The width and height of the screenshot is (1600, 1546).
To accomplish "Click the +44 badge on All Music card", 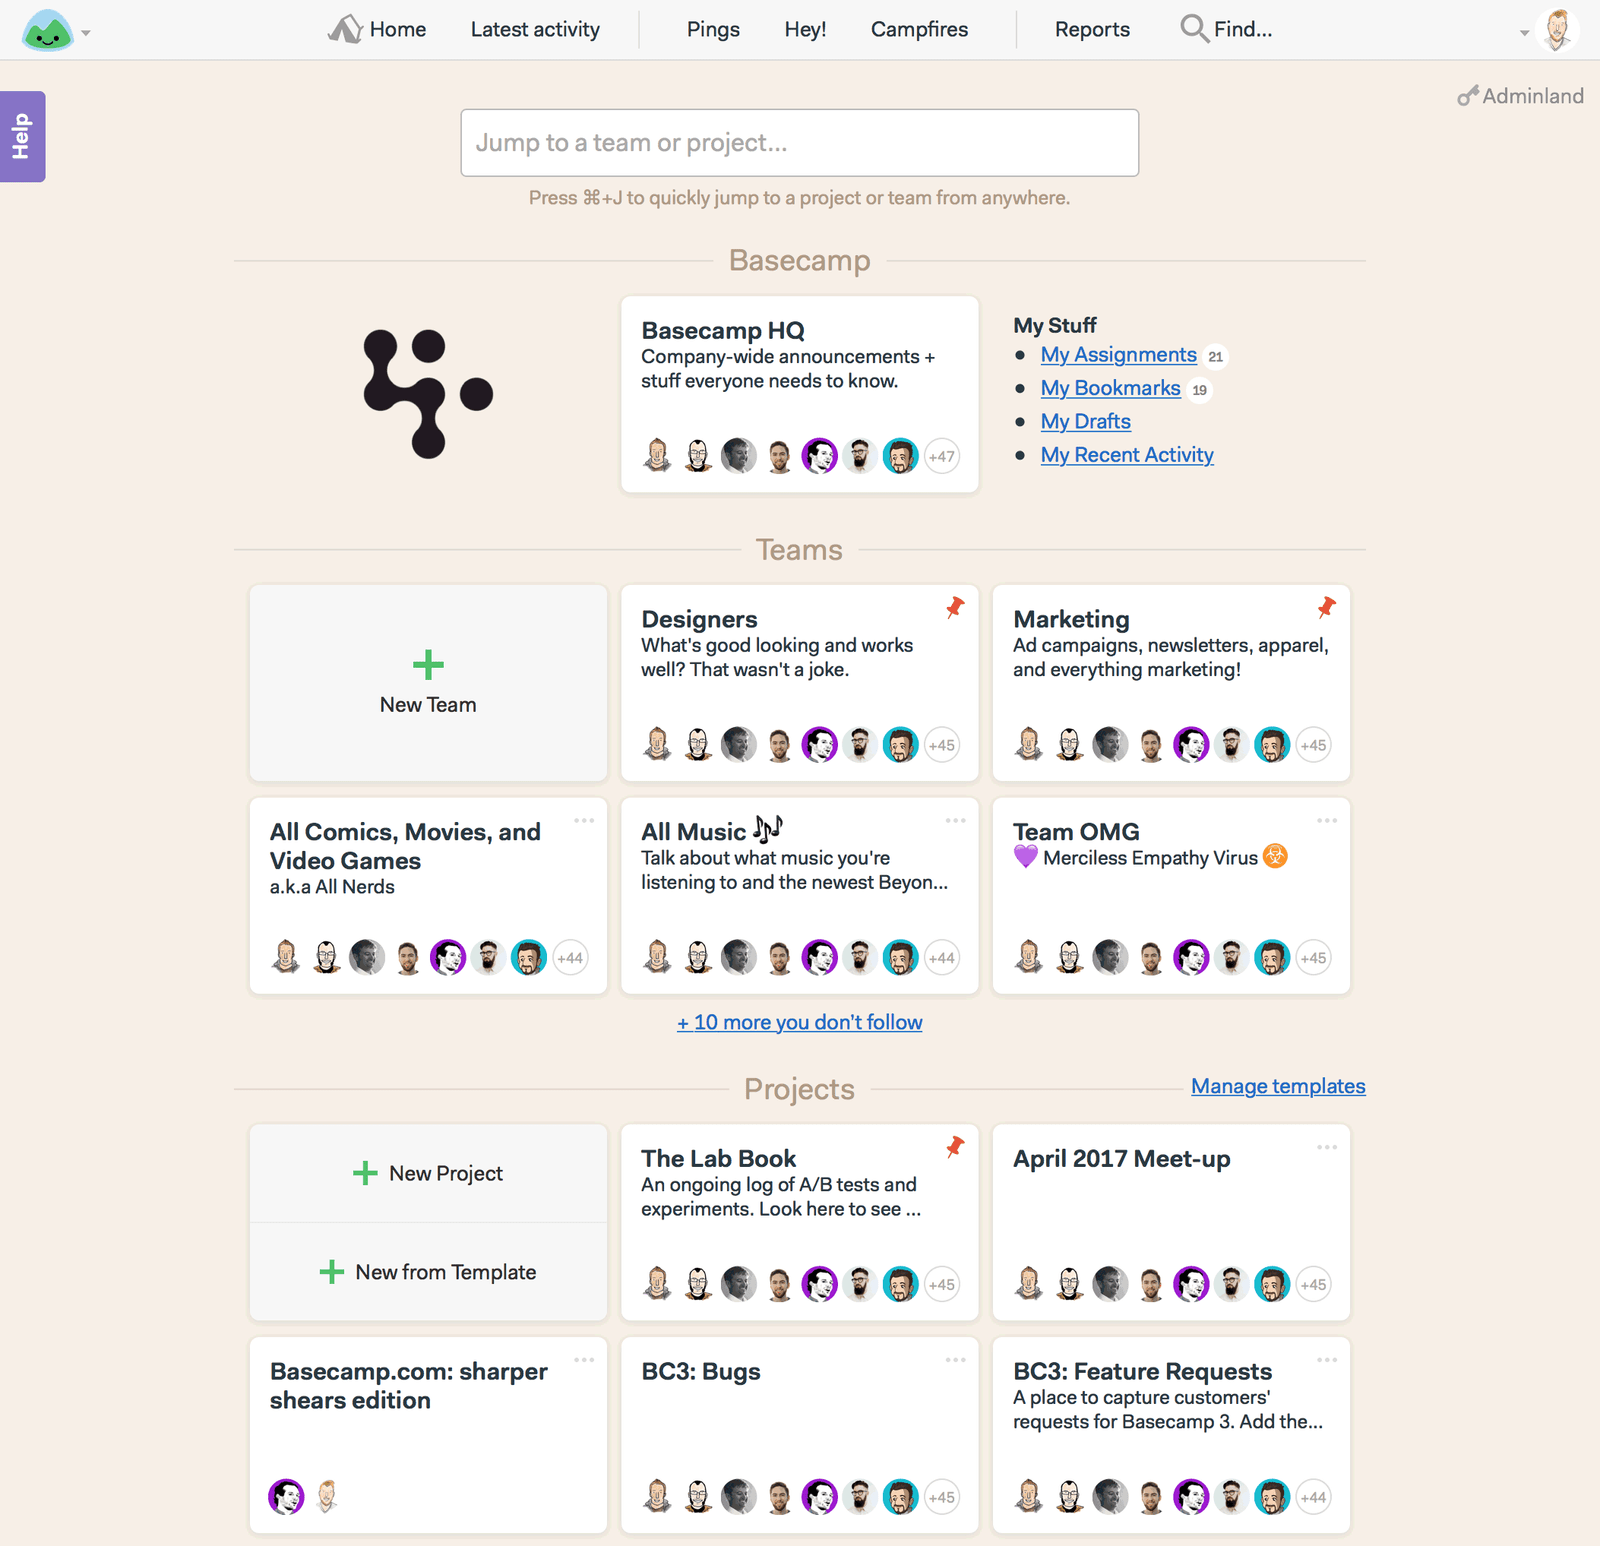I will (x=941, y=958).
